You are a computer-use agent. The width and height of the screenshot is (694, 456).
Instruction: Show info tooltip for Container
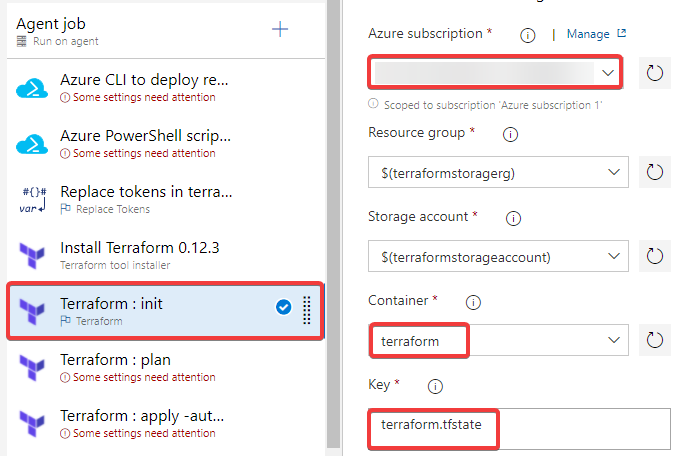click(473, 302)
